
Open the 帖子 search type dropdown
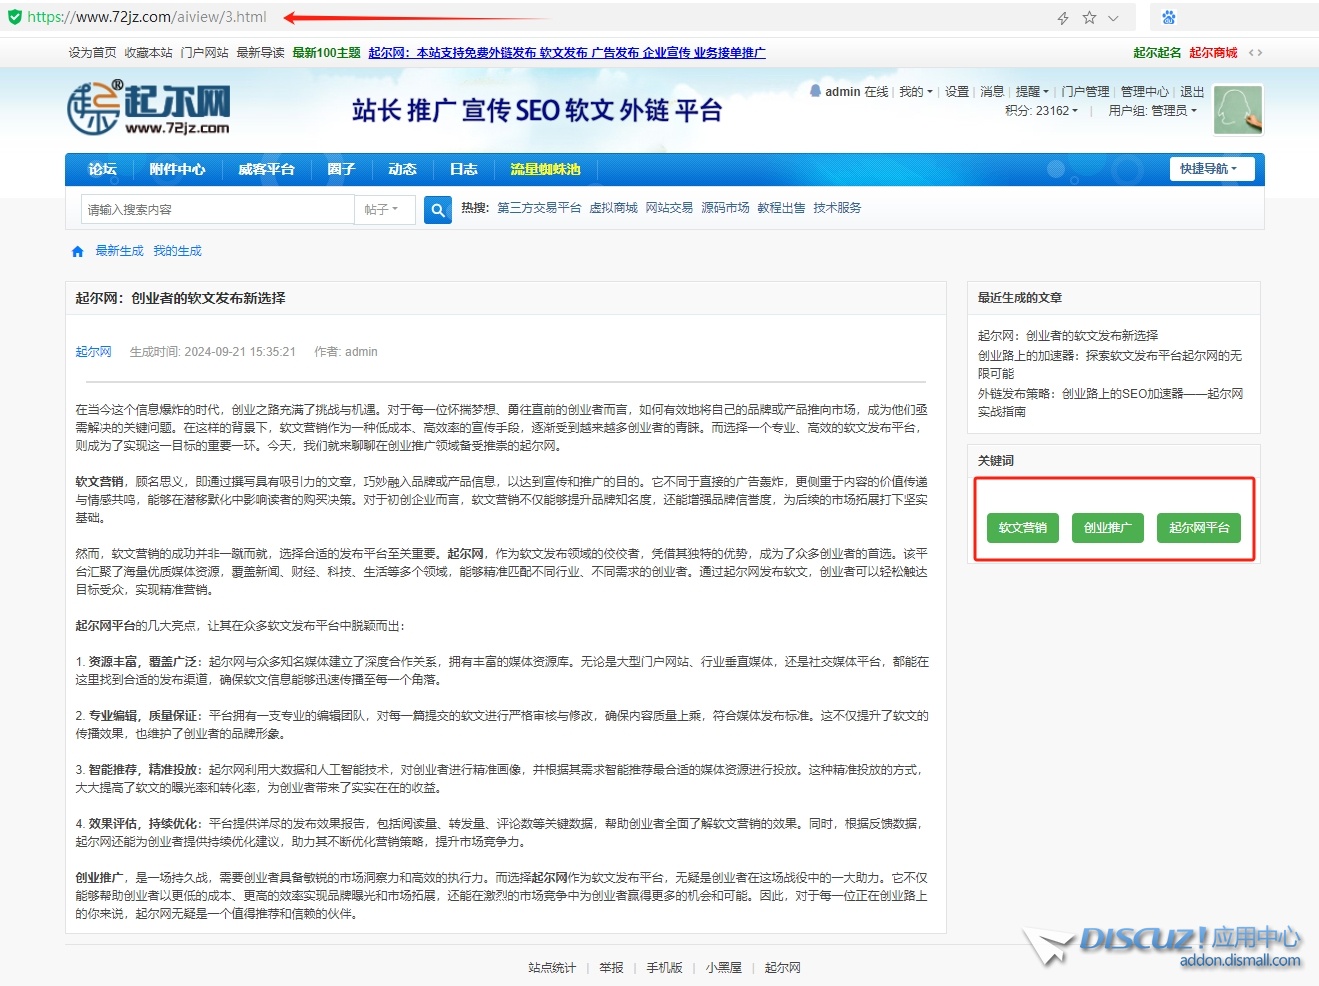coord(384,210)
